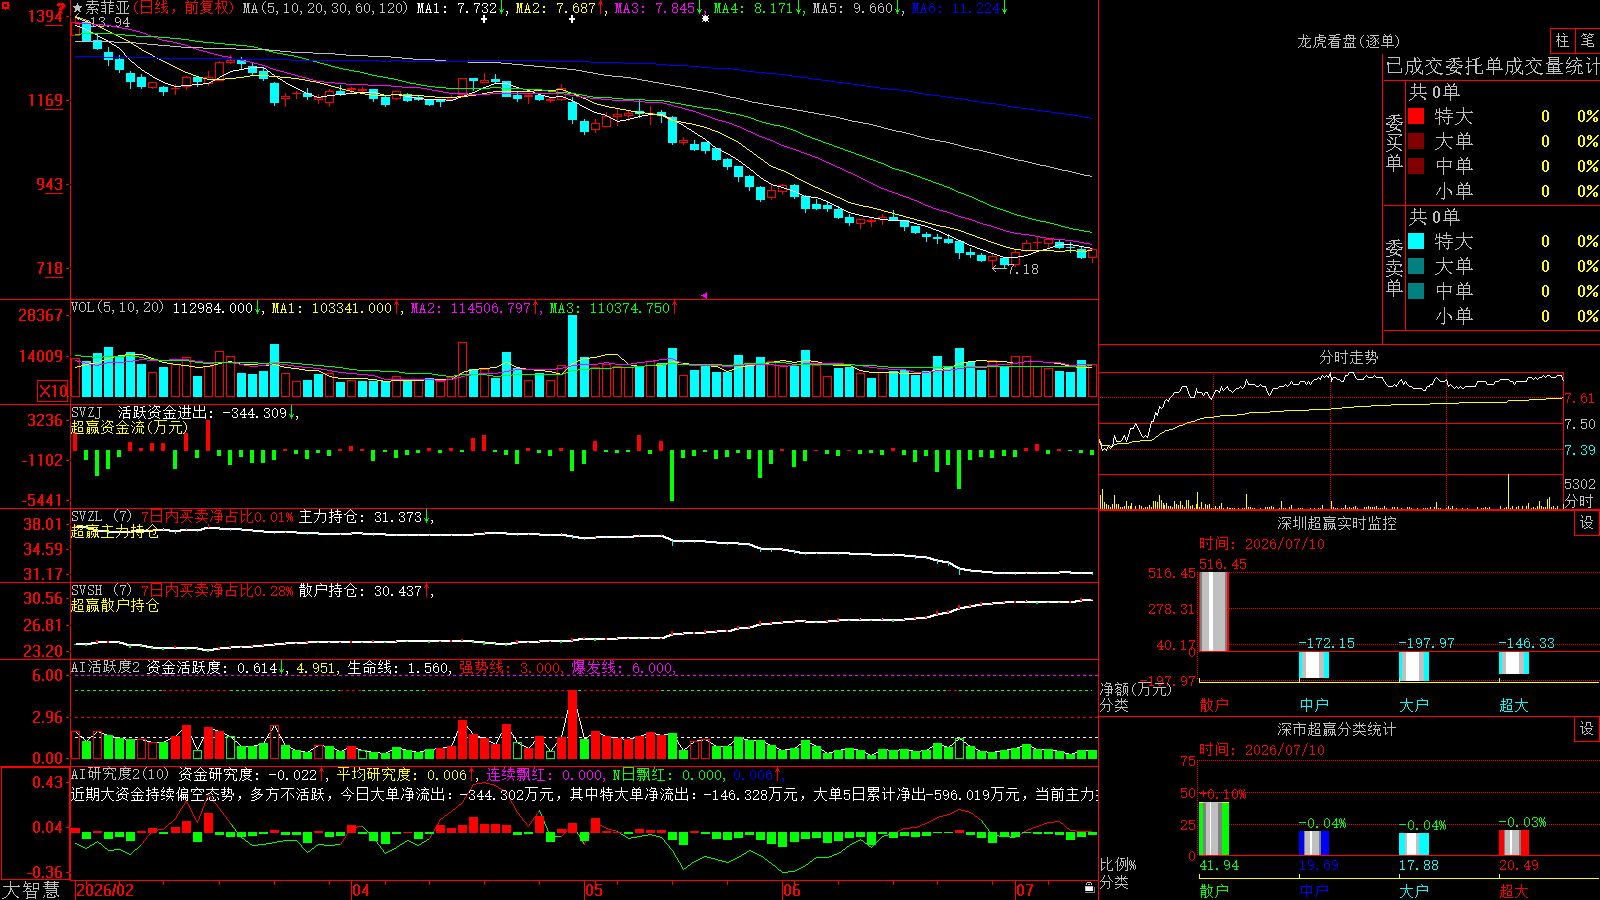Click the red question mark help icon
This screenshot has width=1600, height=900.
point(62,8)
